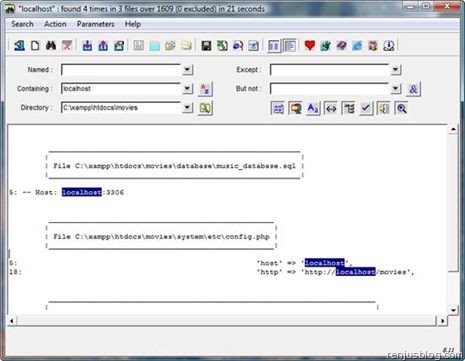Click highlighted 'localhost' in Host line
465x361 pixels.
point(82,192)
